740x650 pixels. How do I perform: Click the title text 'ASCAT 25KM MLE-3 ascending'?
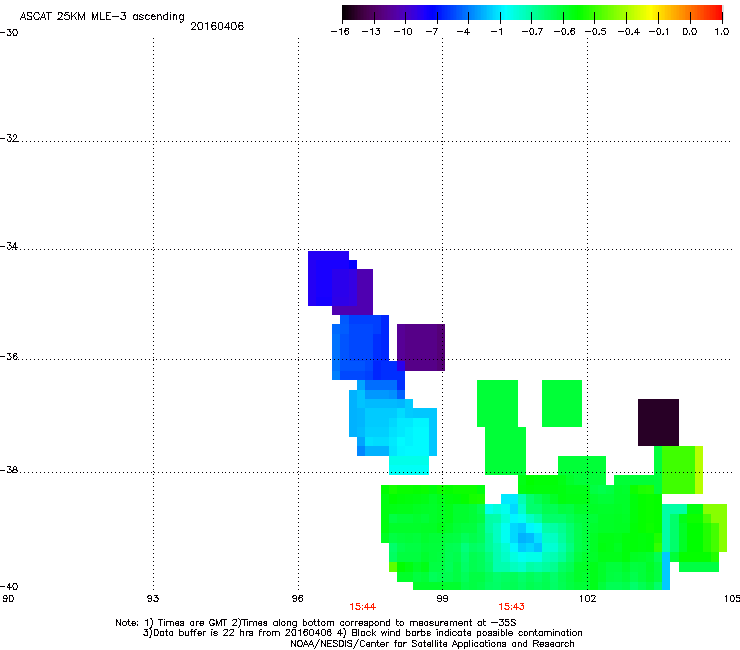102,17
